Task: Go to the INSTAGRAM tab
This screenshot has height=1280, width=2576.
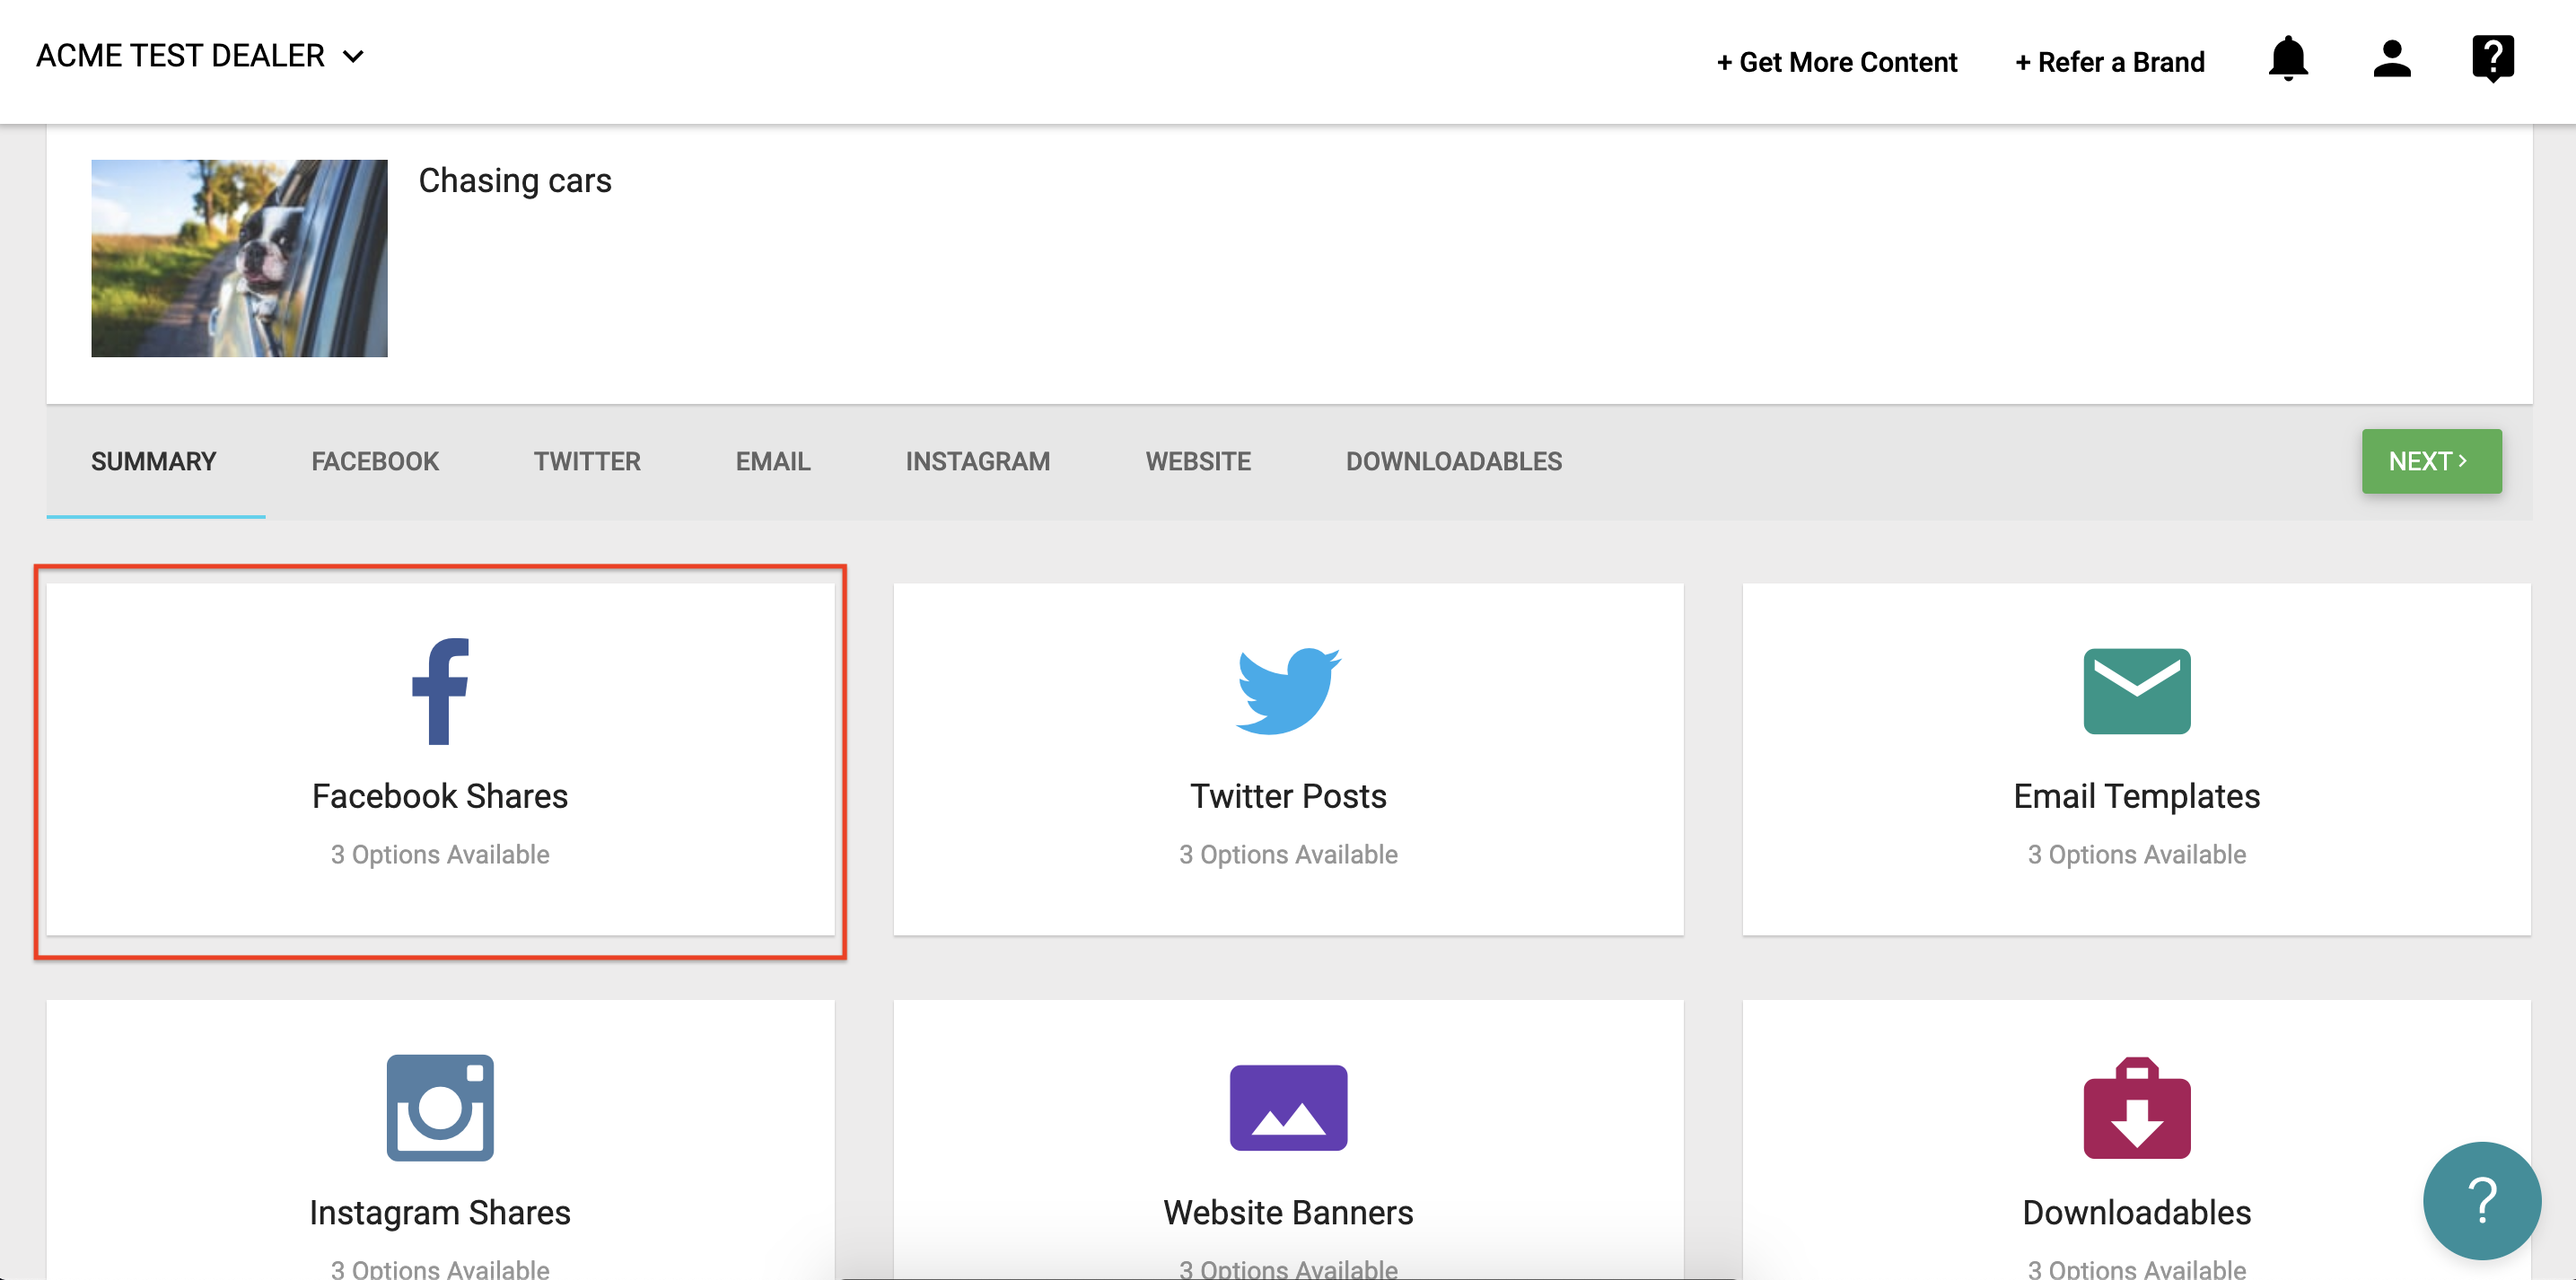Action: coord(978,461)
